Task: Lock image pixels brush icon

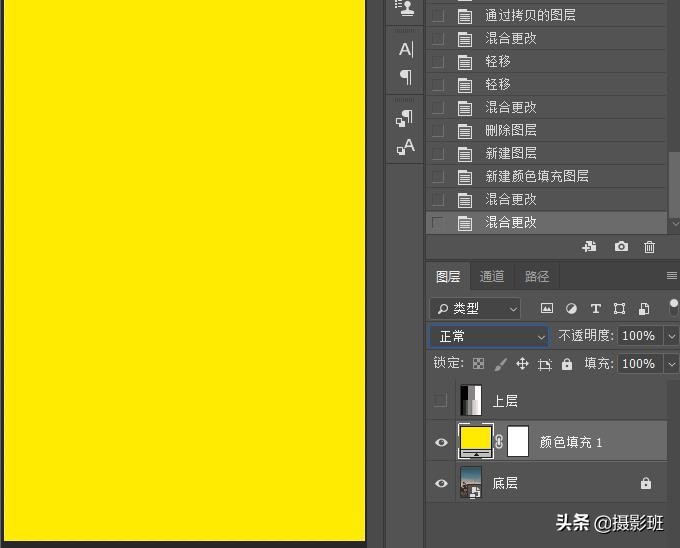Action: [x=500, y=364]
